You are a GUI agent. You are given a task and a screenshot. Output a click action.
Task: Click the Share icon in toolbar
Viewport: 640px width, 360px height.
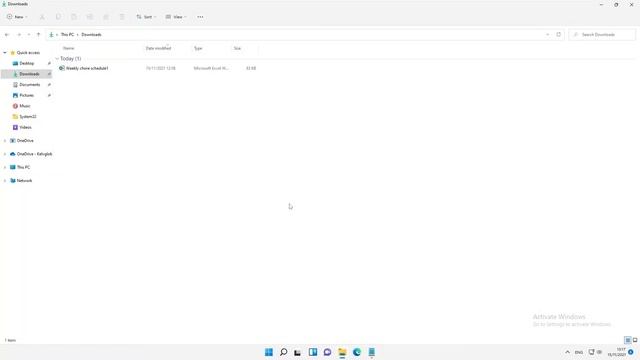pos(106,17)
